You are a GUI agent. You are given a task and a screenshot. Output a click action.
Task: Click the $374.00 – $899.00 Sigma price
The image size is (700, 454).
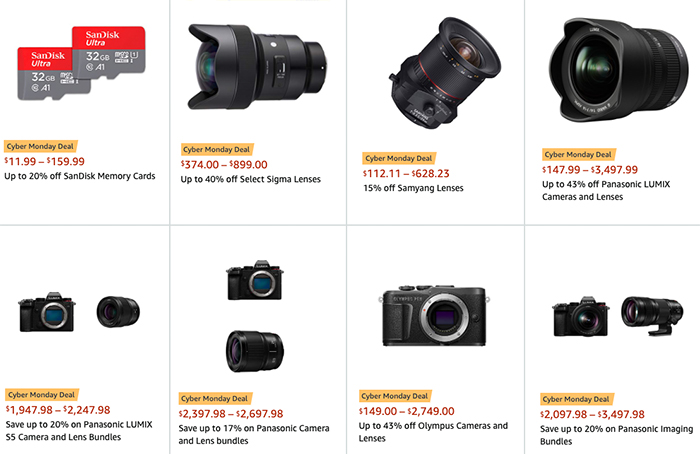[x=224, y=164]
